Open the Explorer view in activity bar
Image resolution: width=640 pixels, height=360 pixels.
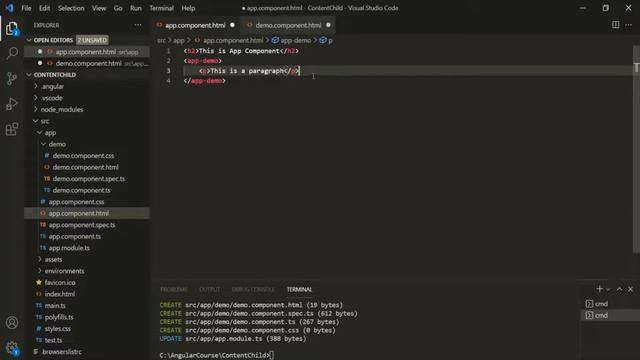(x=12, y=29)
